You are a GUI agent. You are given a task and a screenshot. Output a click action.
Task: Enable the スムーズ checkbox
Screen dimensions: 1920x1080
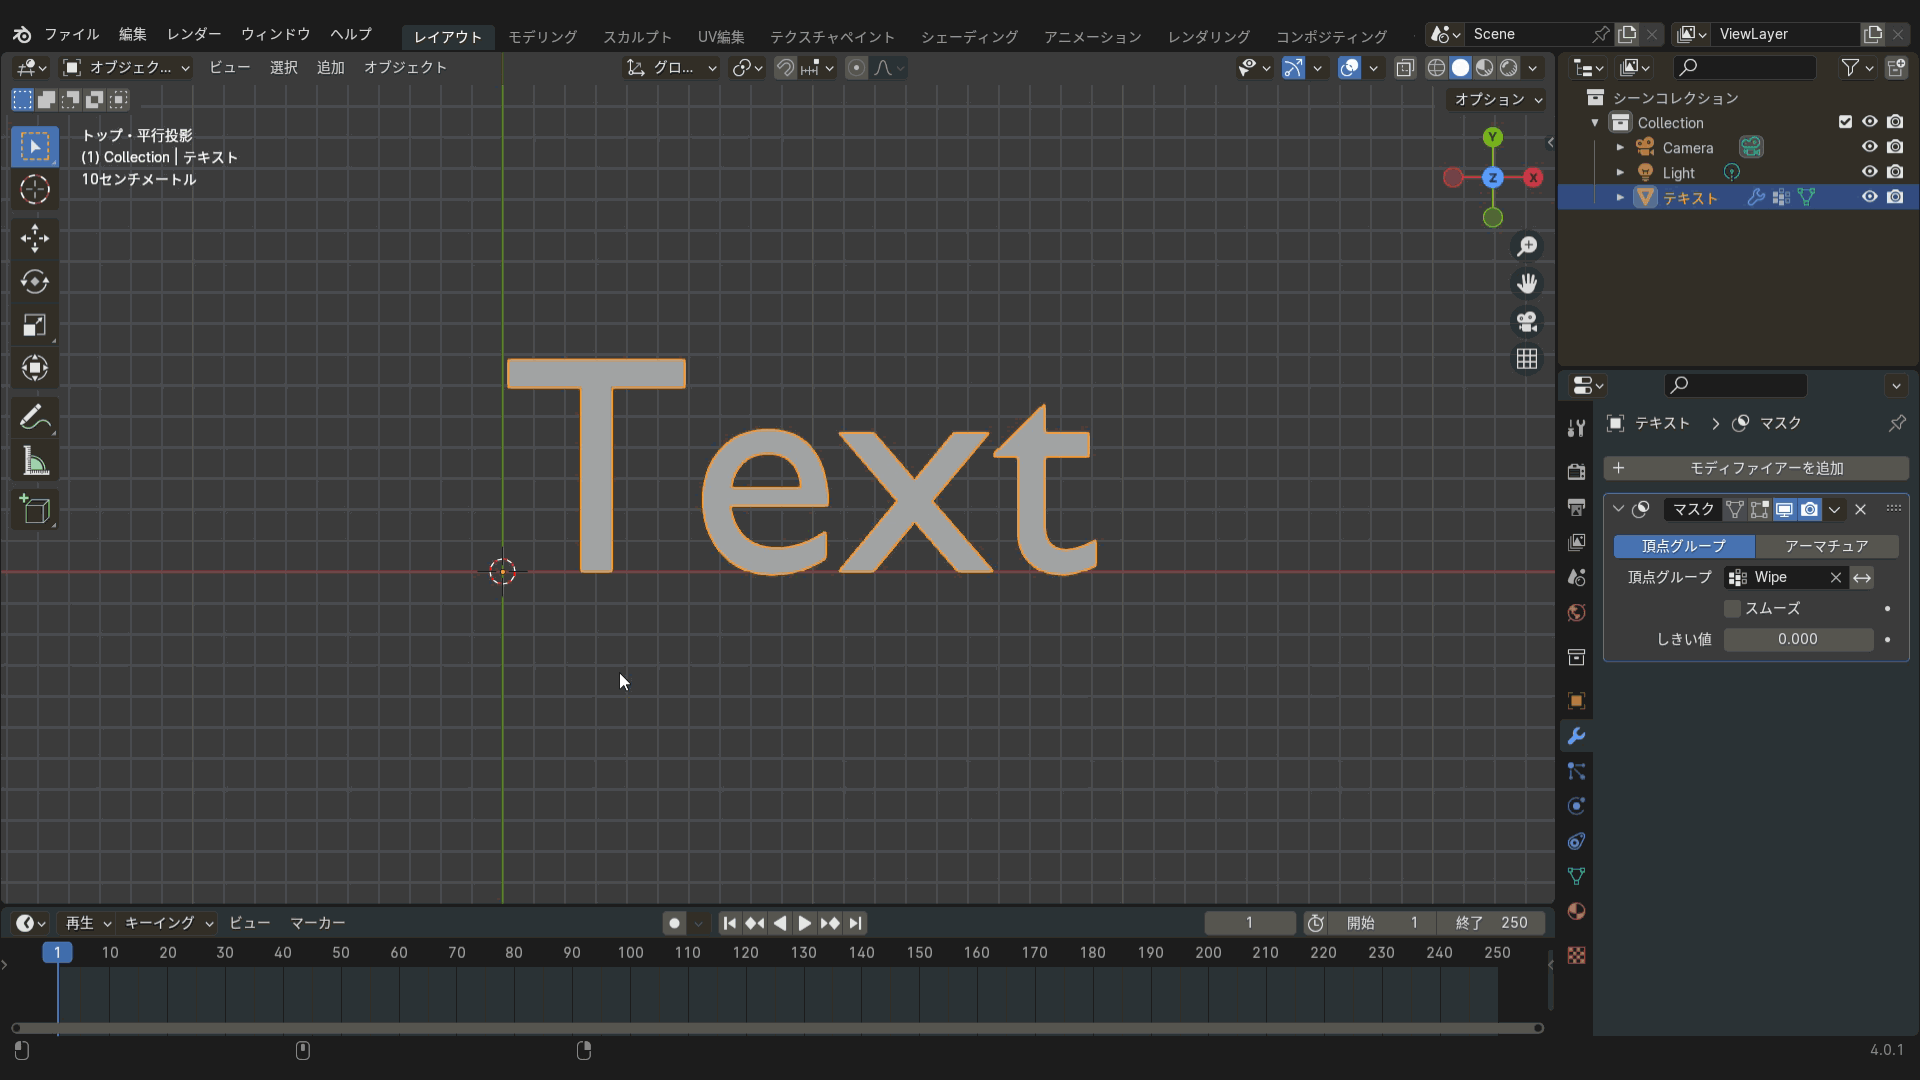click(1733, 609)
